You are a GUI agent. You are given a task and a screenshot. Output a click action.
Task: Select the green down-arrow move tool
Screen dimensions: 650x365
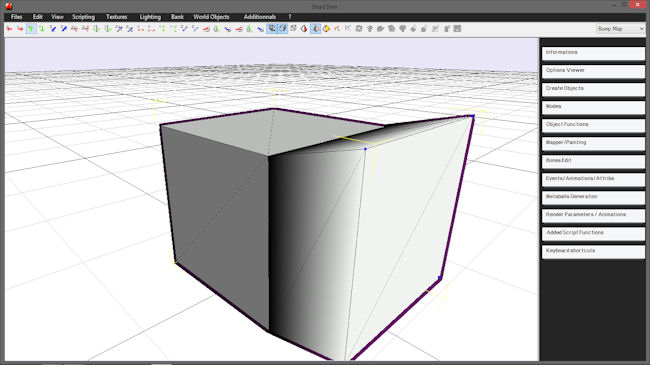[42, 29]
